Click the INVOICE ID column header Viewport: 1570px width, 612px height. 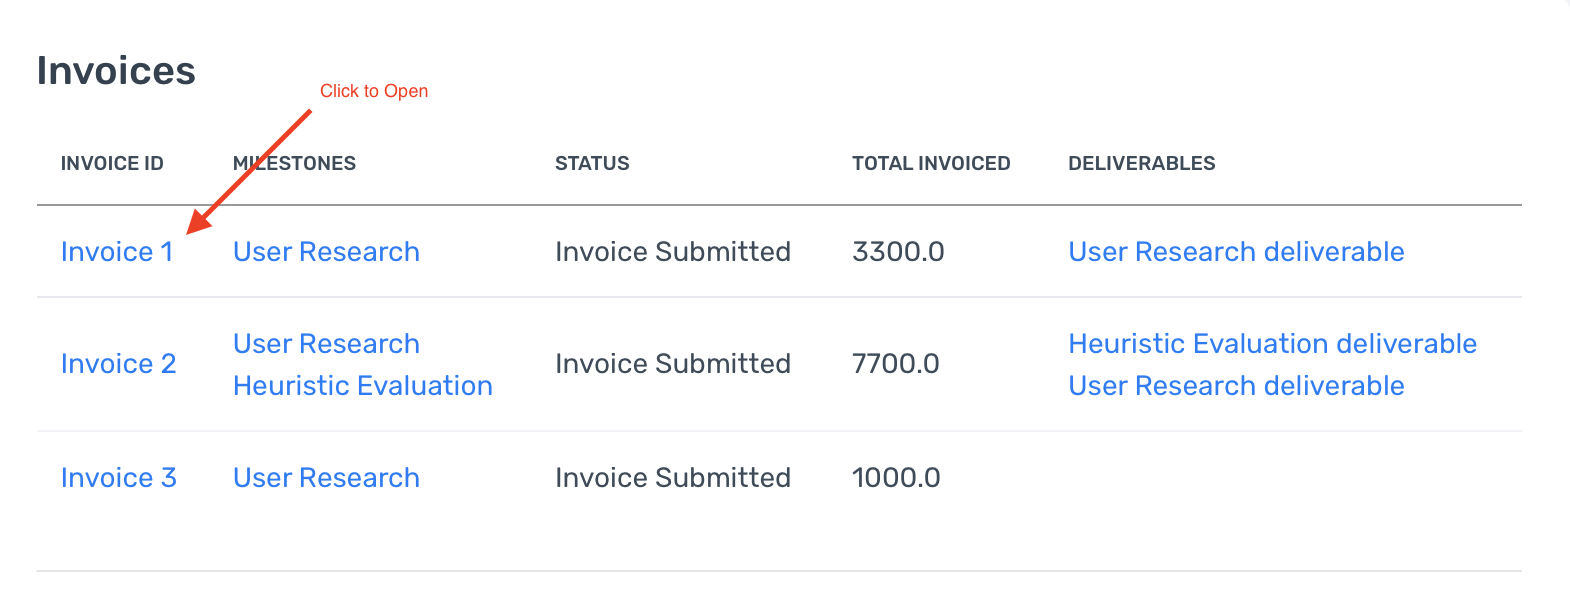(112, 164)
